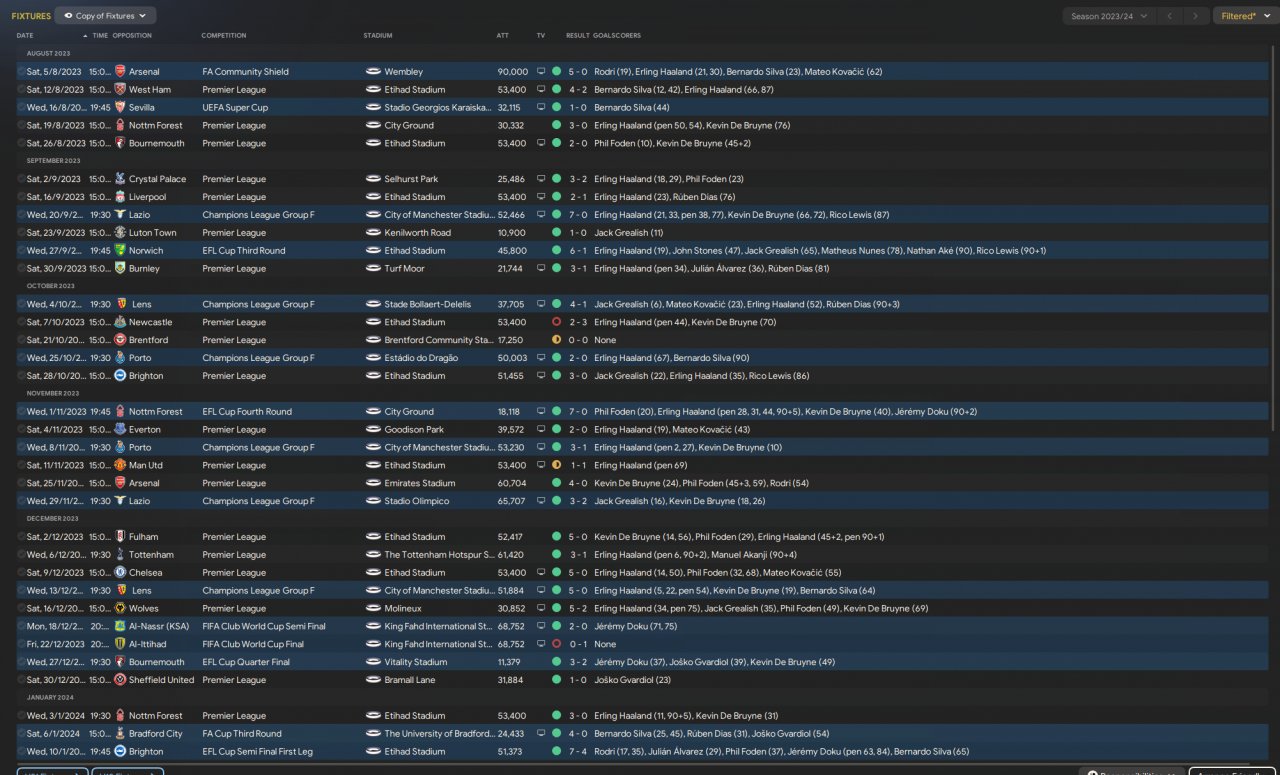The width and height of the screenshot is (1280, 775).
Task: Click the Newcastle club badge
Action: [120, 322]
